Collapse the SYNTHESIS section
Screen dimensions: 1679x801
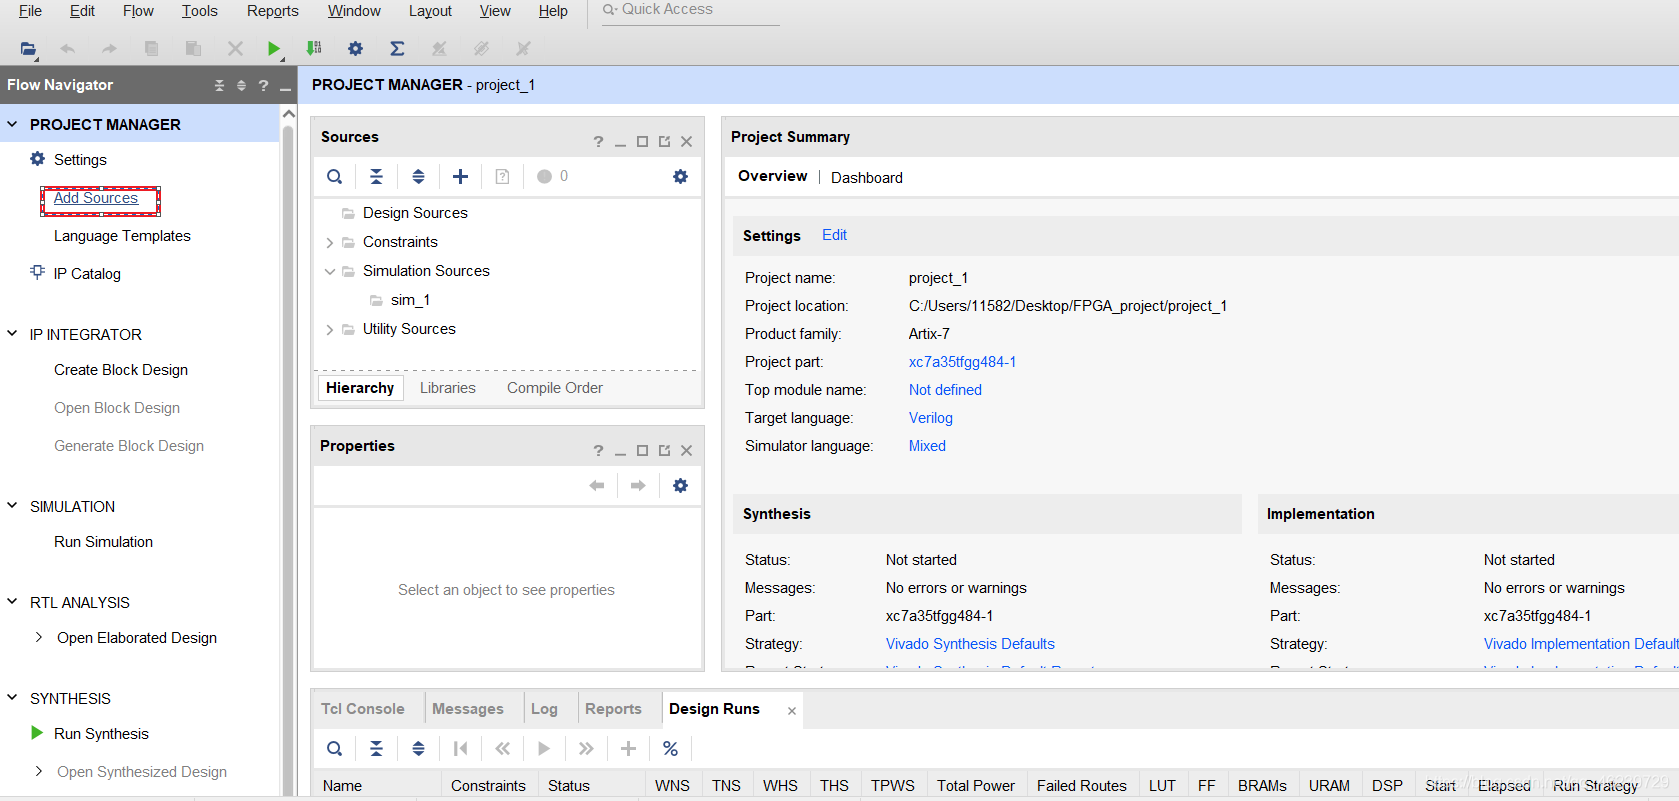pos(12,698)
